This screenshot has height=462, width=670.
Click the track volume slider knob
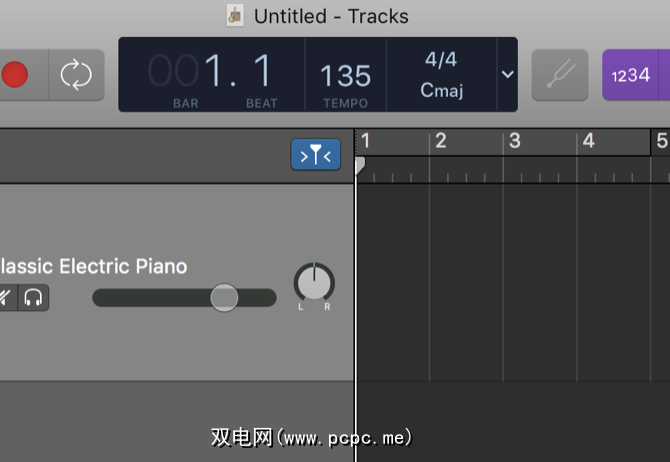pyautogui.click(x=224, y=297)
